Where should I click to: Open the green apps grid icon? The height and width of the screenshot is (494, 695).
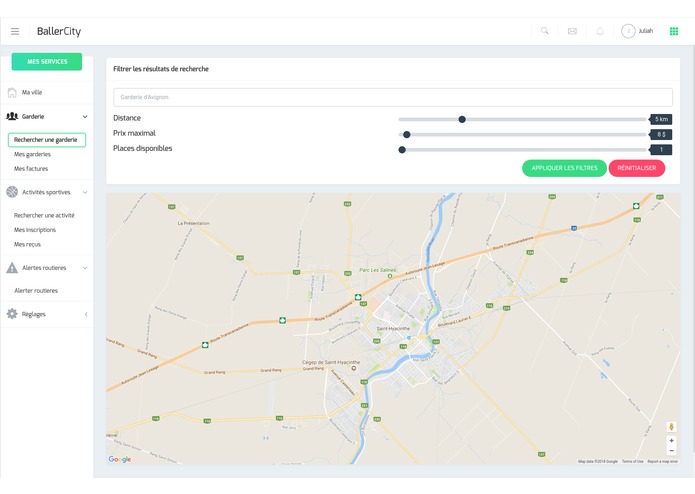click(x=674, y=31)
